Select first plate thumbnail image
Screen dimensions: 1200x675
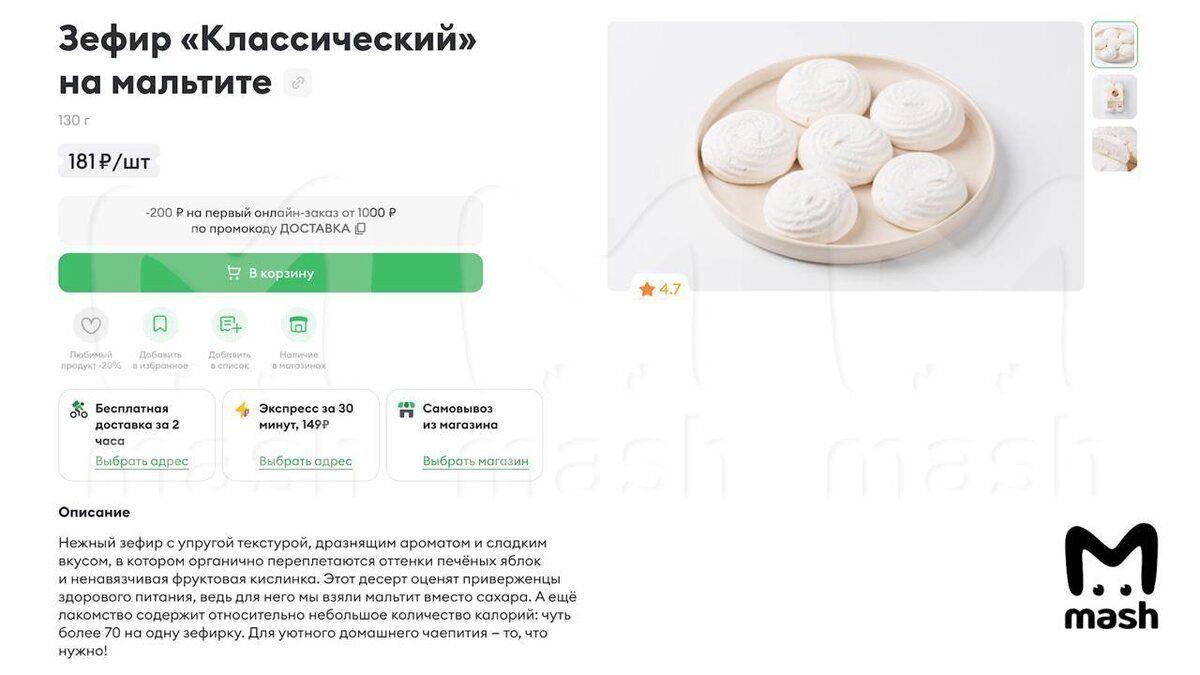[x=1114, y=45]
